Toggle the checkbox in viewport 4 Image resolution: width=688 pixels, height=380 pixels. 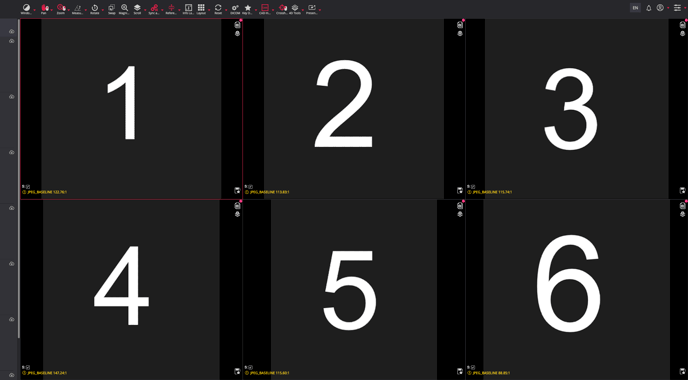point(28,367)
